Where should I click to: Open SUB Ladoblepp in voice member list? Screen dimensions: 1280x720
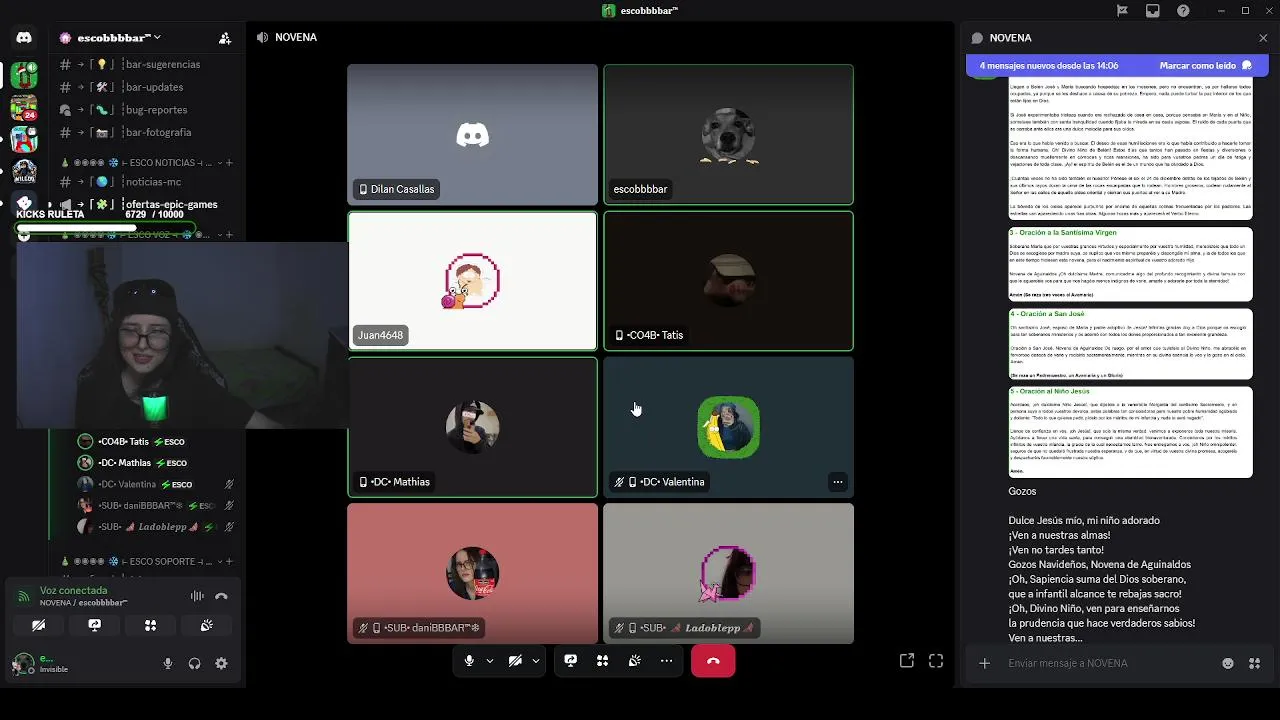tap(155, 527)
